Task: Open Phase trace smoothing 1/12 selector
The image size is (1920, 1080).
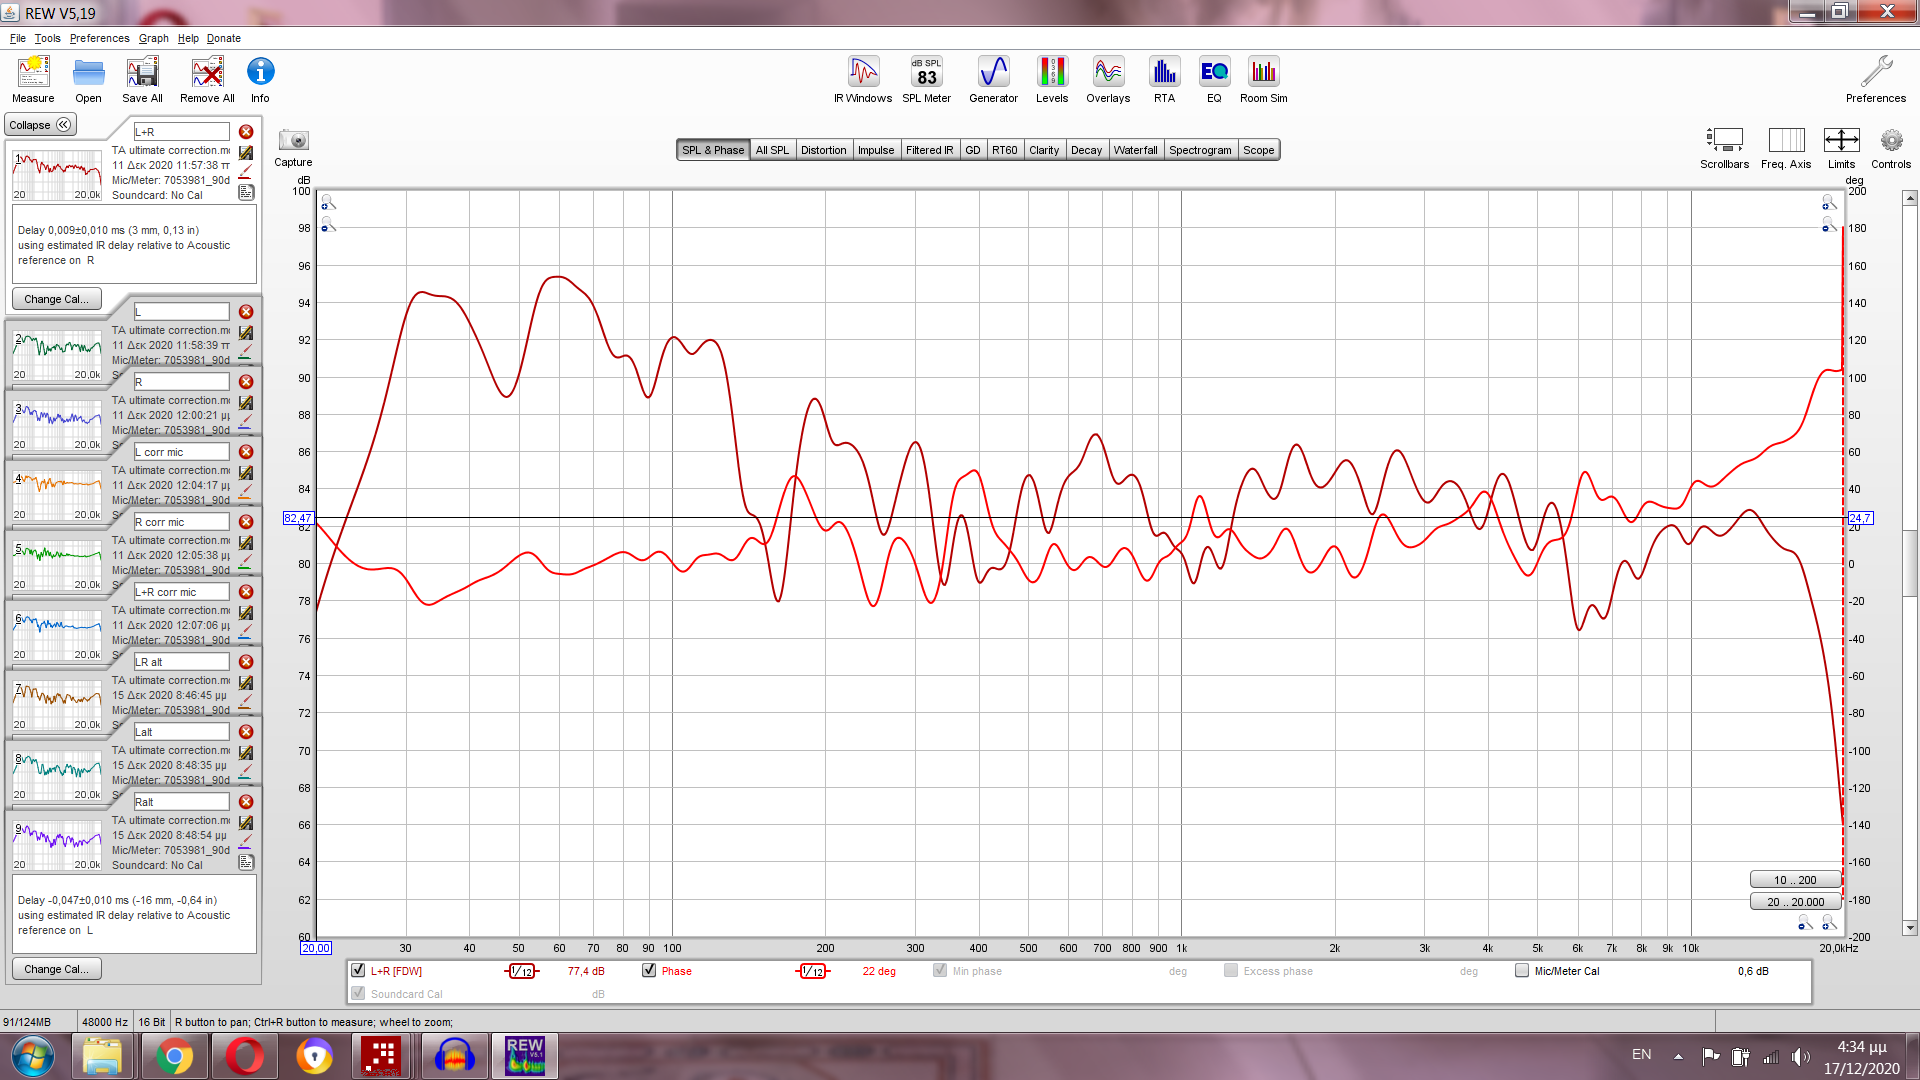Action: (813, 971)
